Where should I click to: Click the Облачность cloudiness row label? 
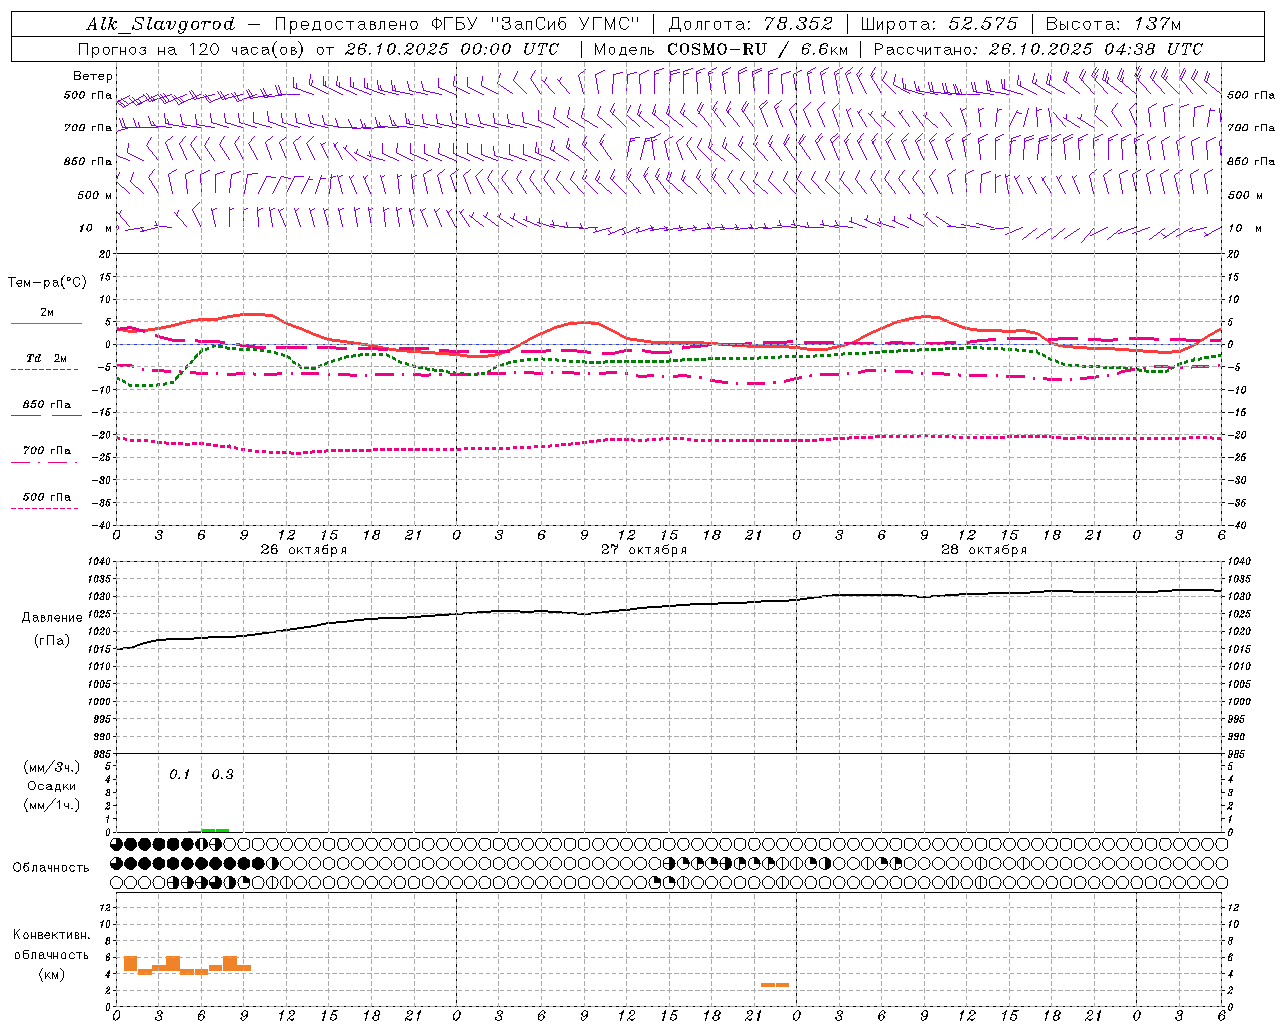click(51, 867)
